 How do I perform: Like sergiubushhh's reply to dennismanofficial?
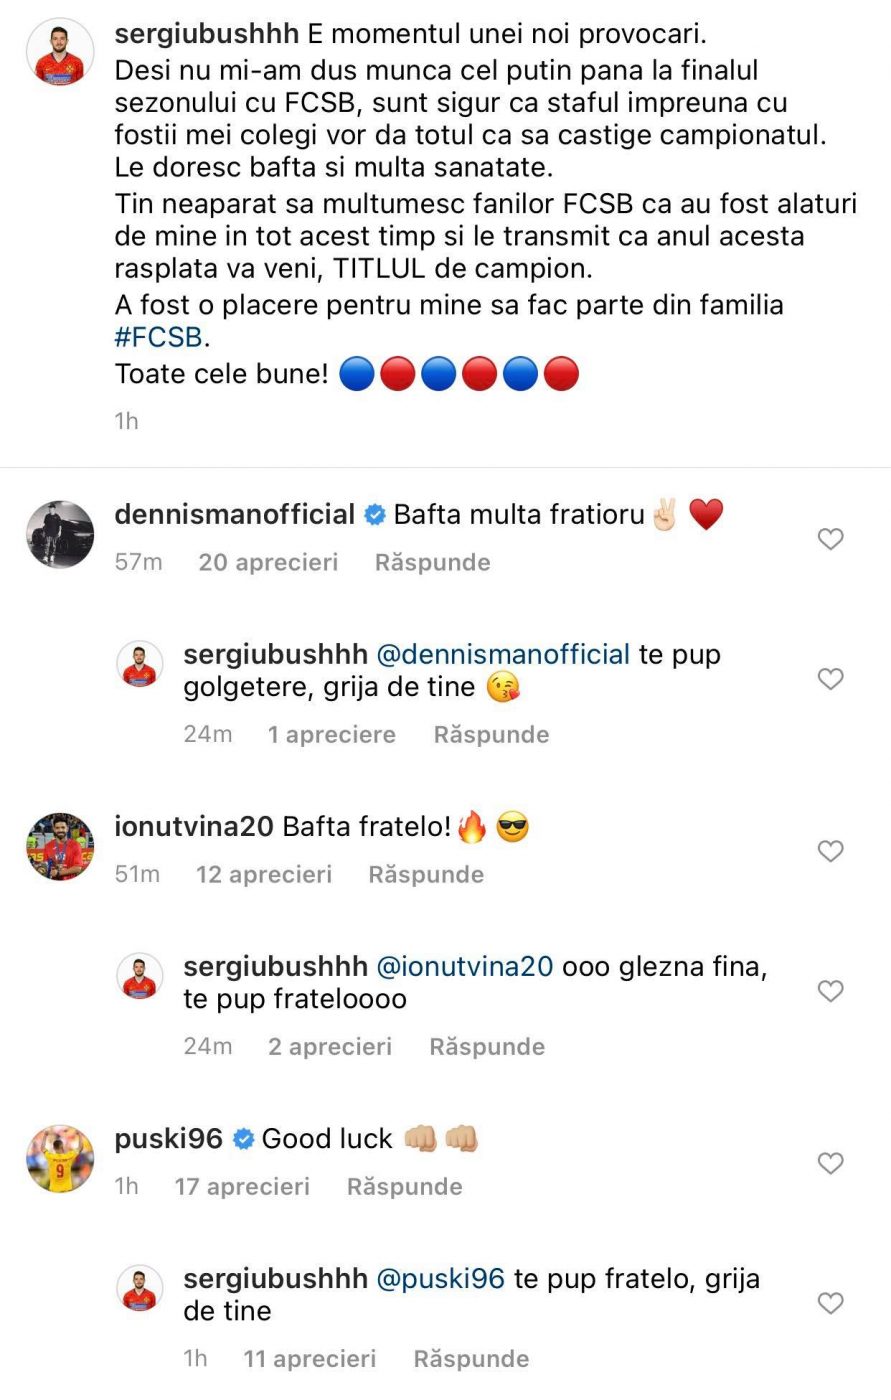(831, 679)
